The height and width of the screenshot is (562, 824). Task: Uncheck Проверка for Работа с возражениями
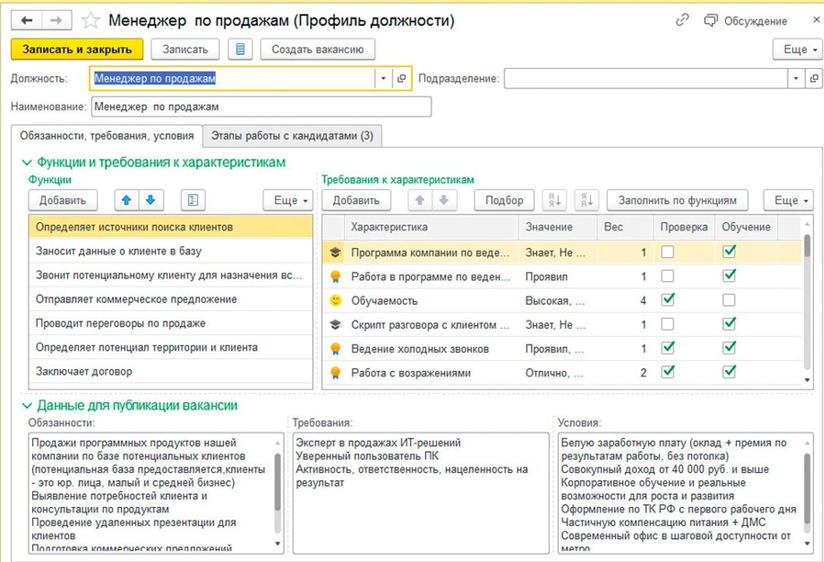pyautogui.click(x=667, y=372)
